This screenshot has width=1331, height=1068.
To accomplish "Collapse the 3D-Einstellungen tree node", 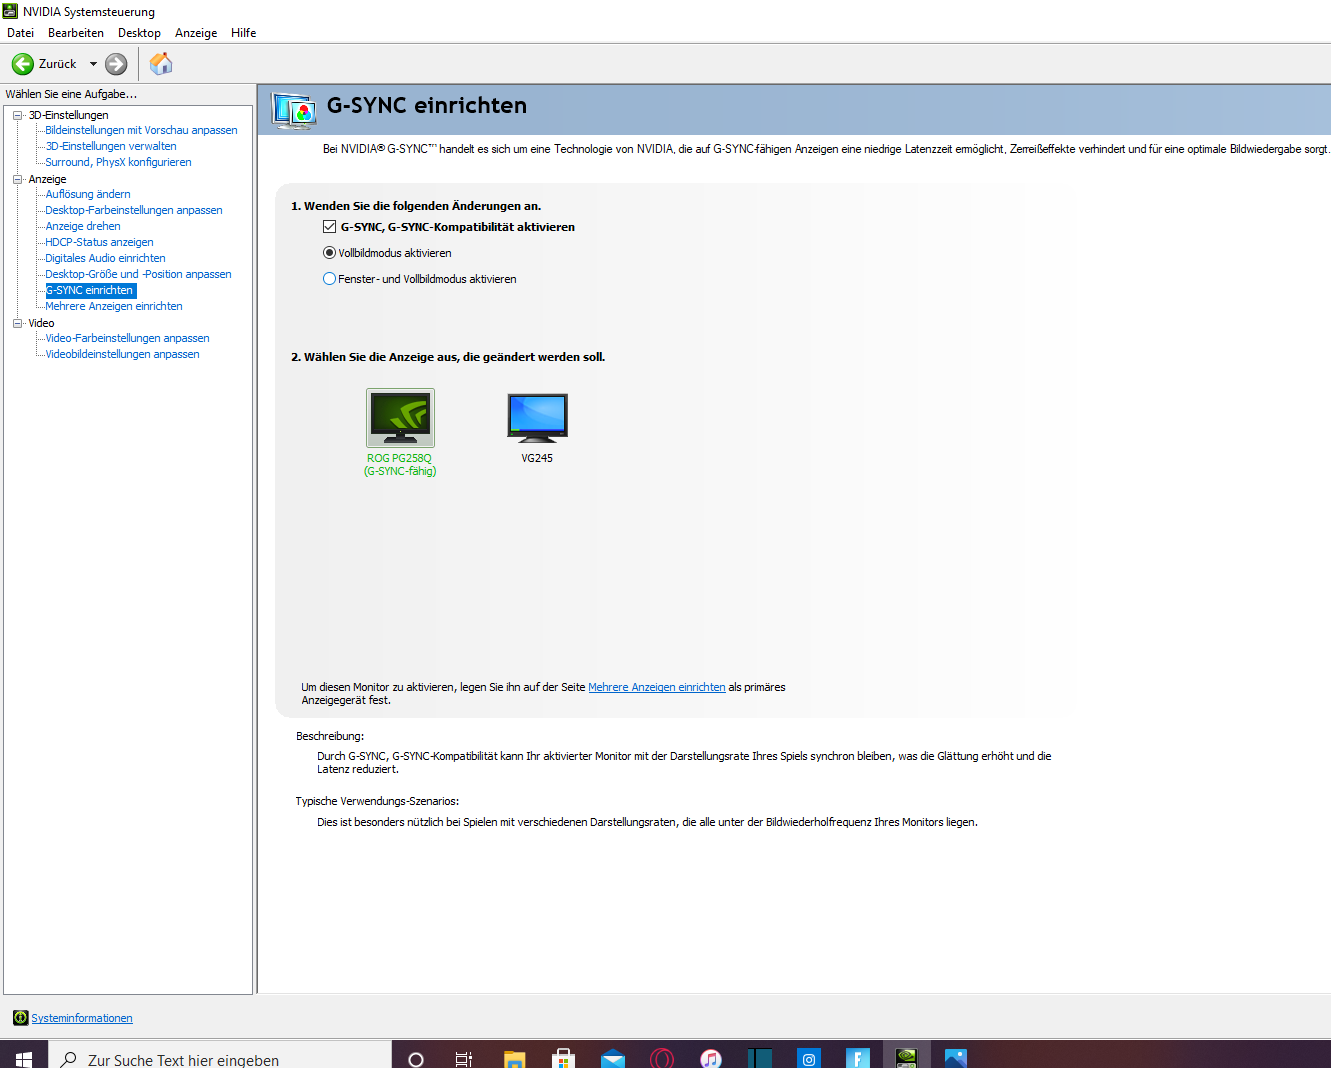I will click(17, 115).
